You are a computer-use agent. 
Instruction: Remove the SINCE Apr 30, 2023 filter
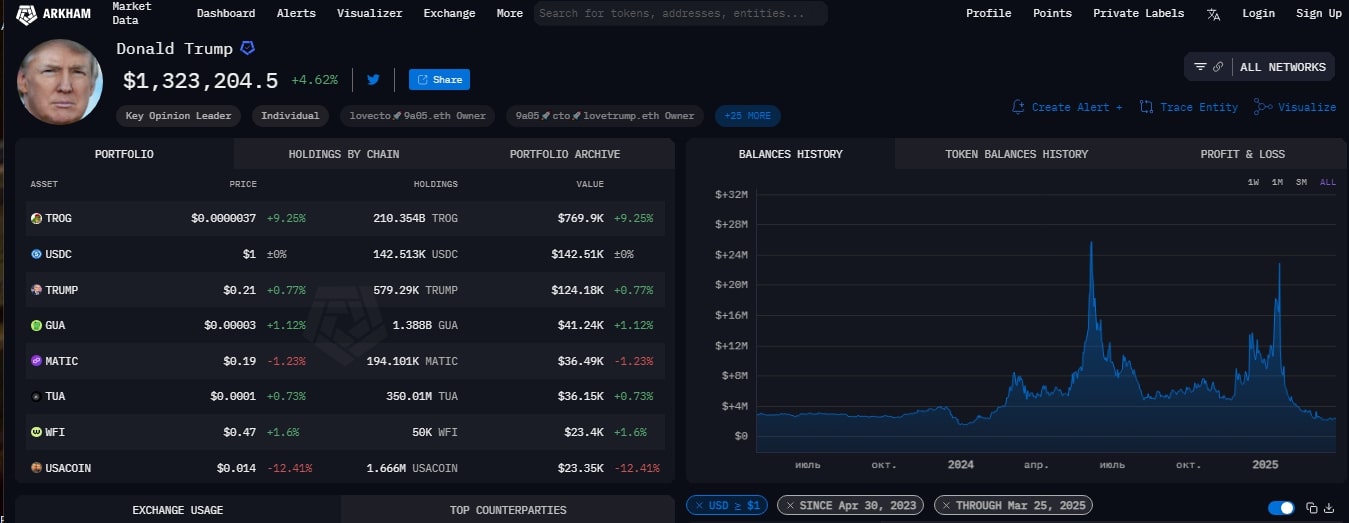click(x=790, y=506)
